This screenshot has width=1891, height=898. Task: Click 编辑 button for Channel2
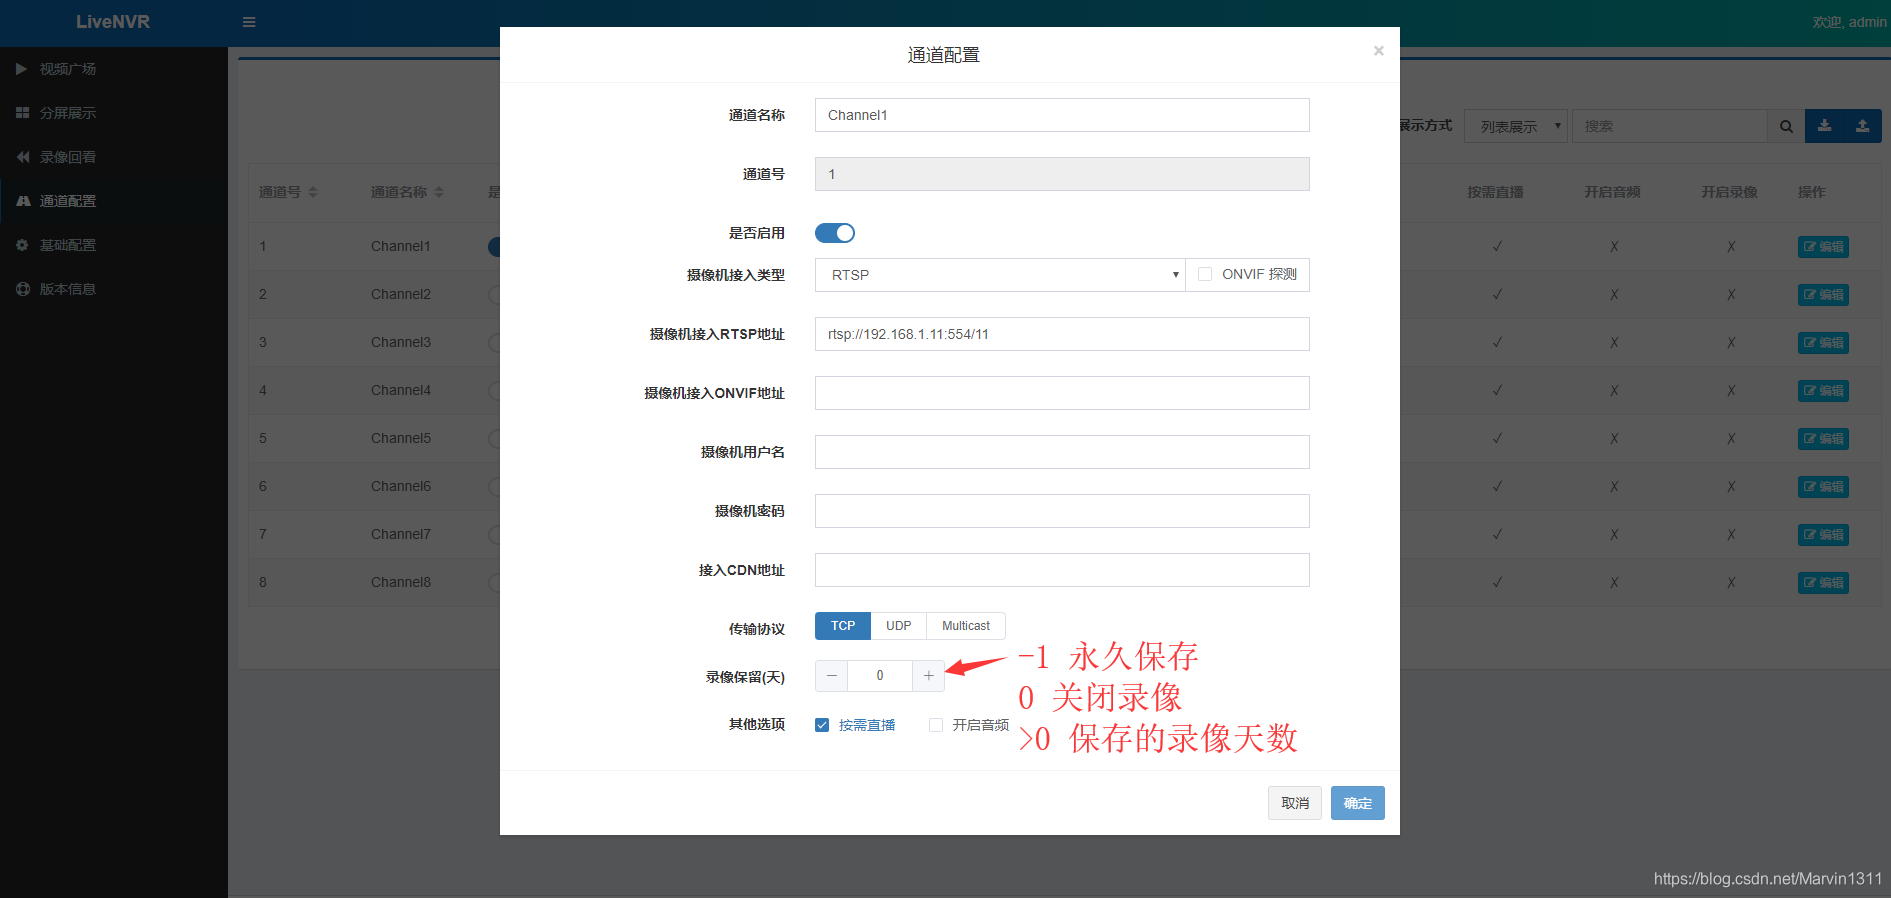tap(1823, 295)
